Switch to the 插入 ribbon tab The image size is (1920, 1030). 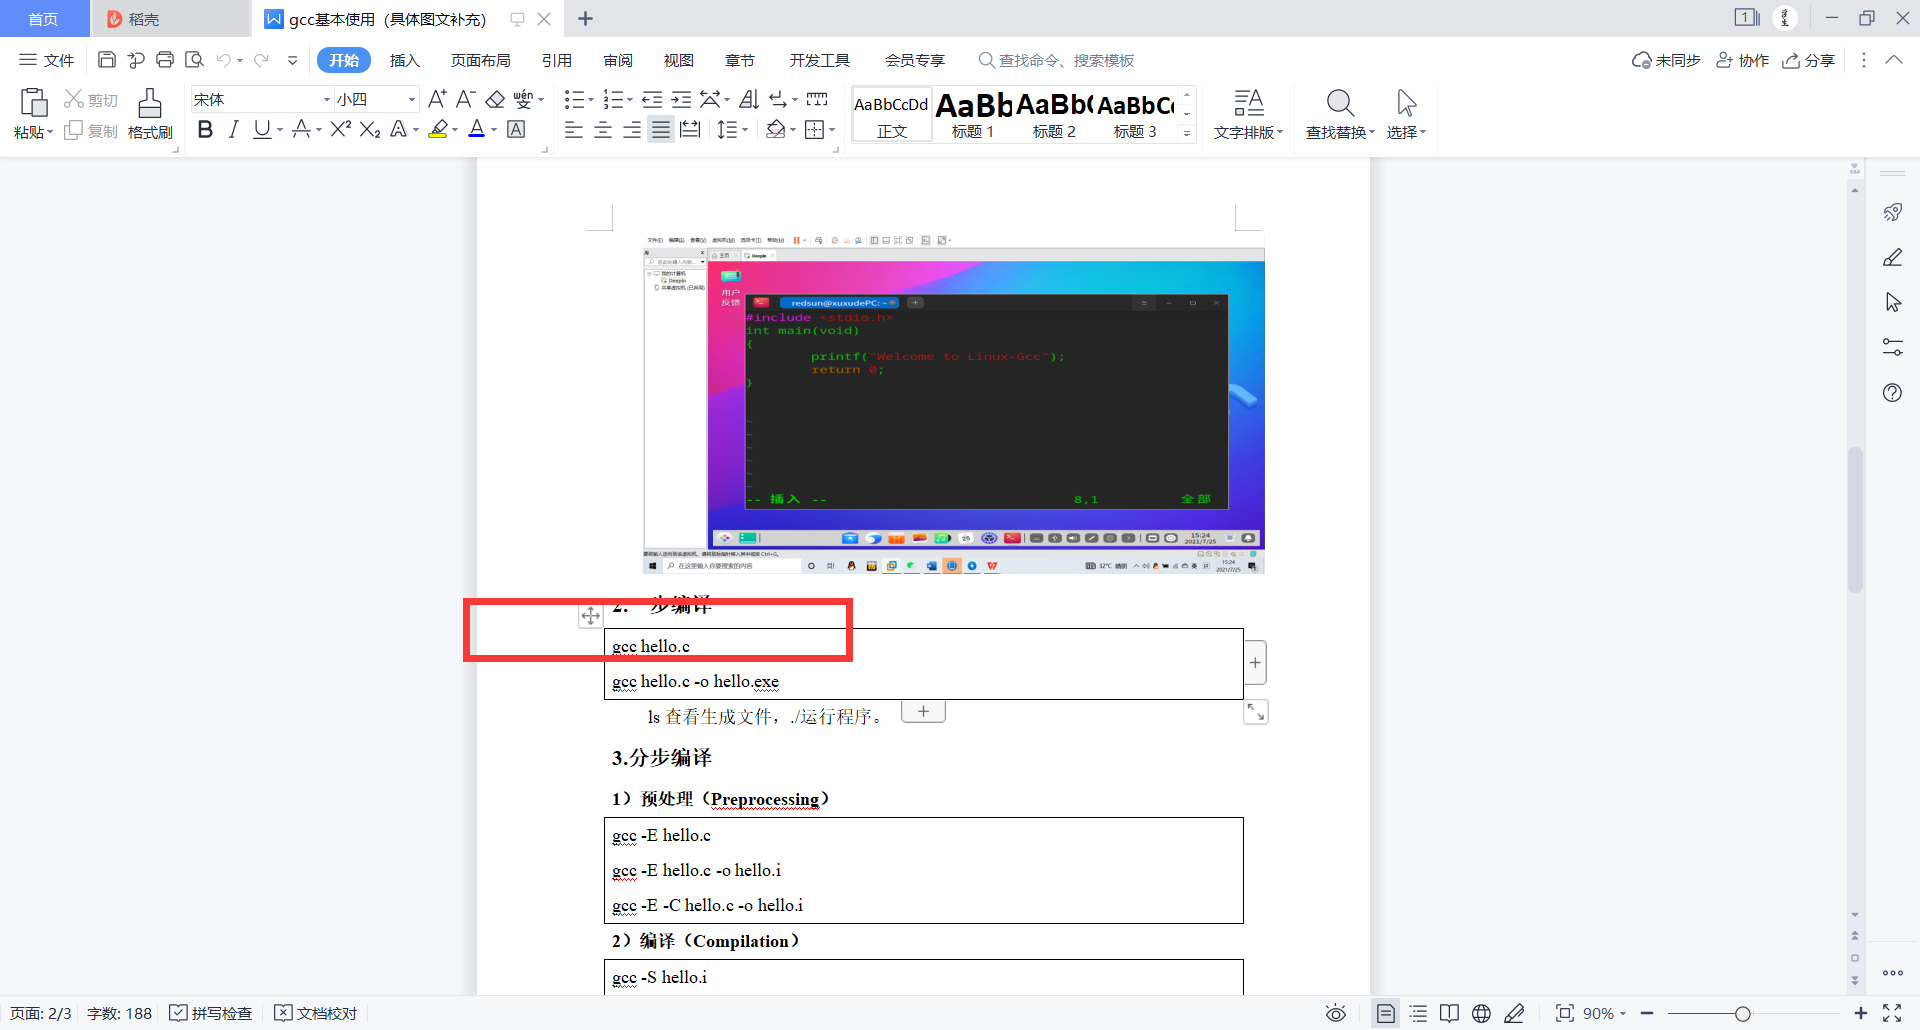click(x=404, y=60)
